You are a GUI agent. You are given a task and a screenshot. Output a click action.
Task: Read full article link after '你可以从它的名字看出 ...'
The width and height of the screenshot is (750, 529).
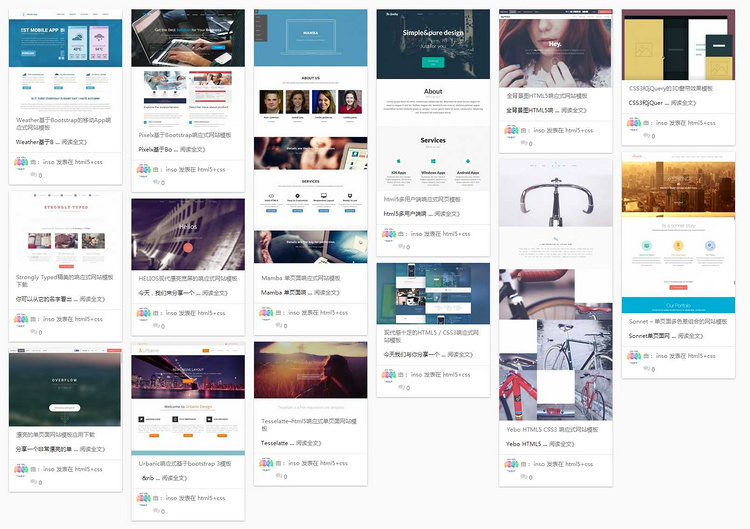click(x=92, y=299)
